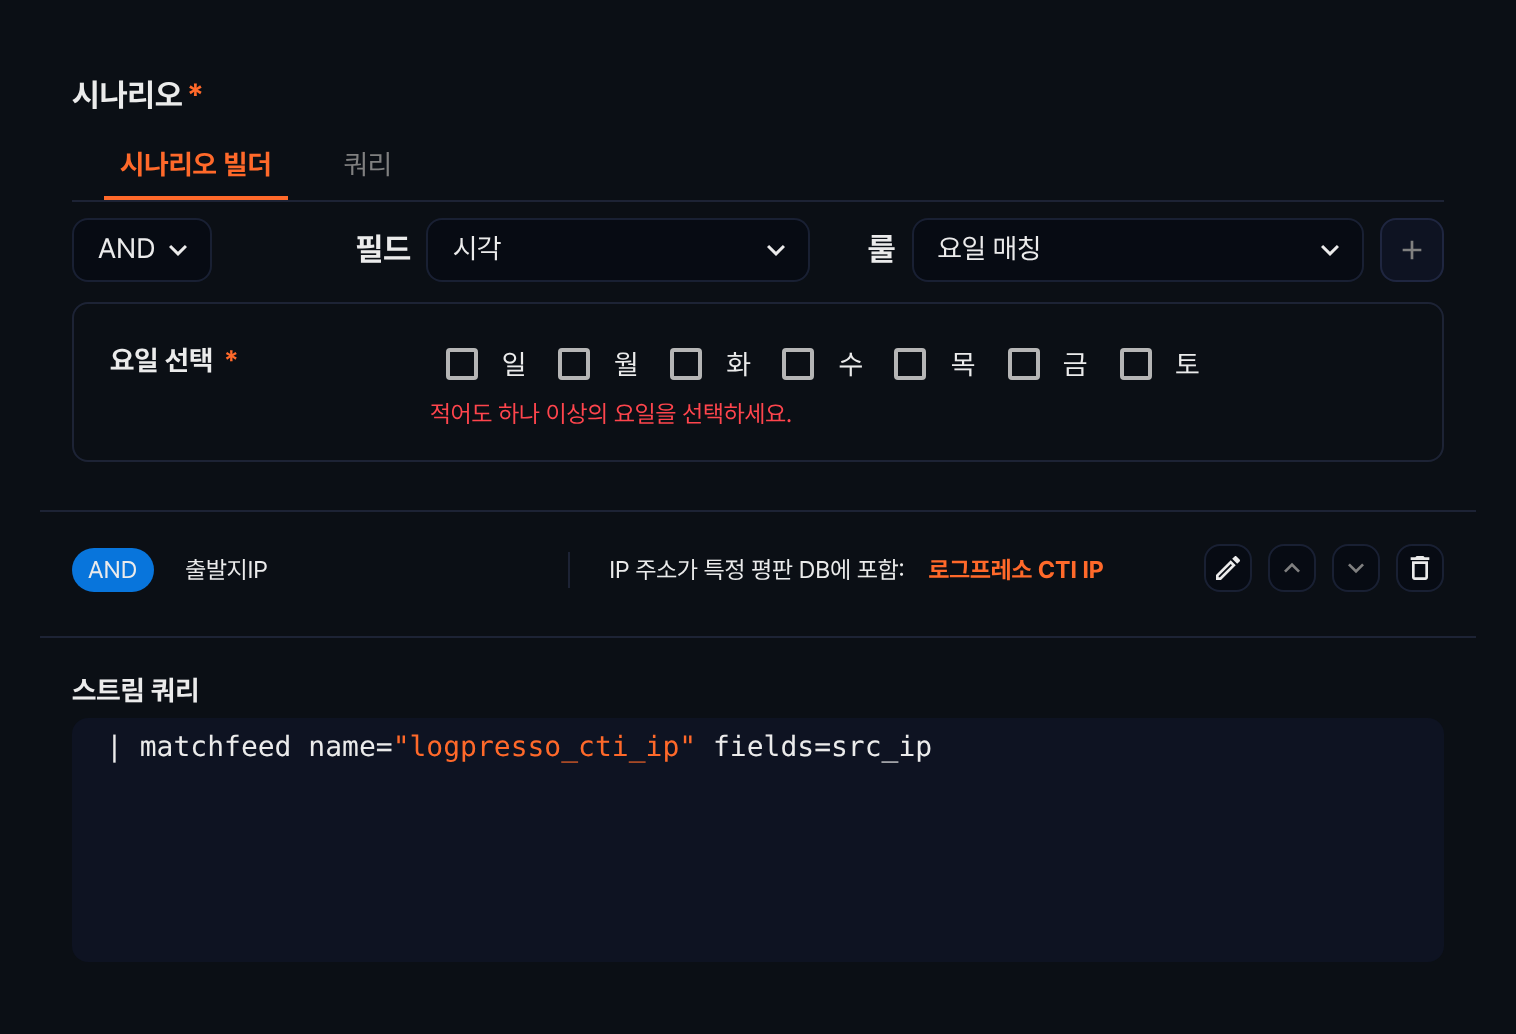Click the "logpresso_cti_ip" string in query
Screen dimensions: 1516x1034
[x=544, y=747]
